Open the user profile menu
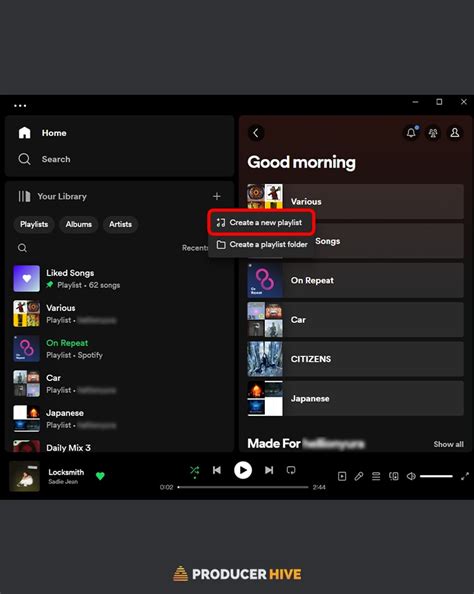474x594 pixels. point(455,133)
